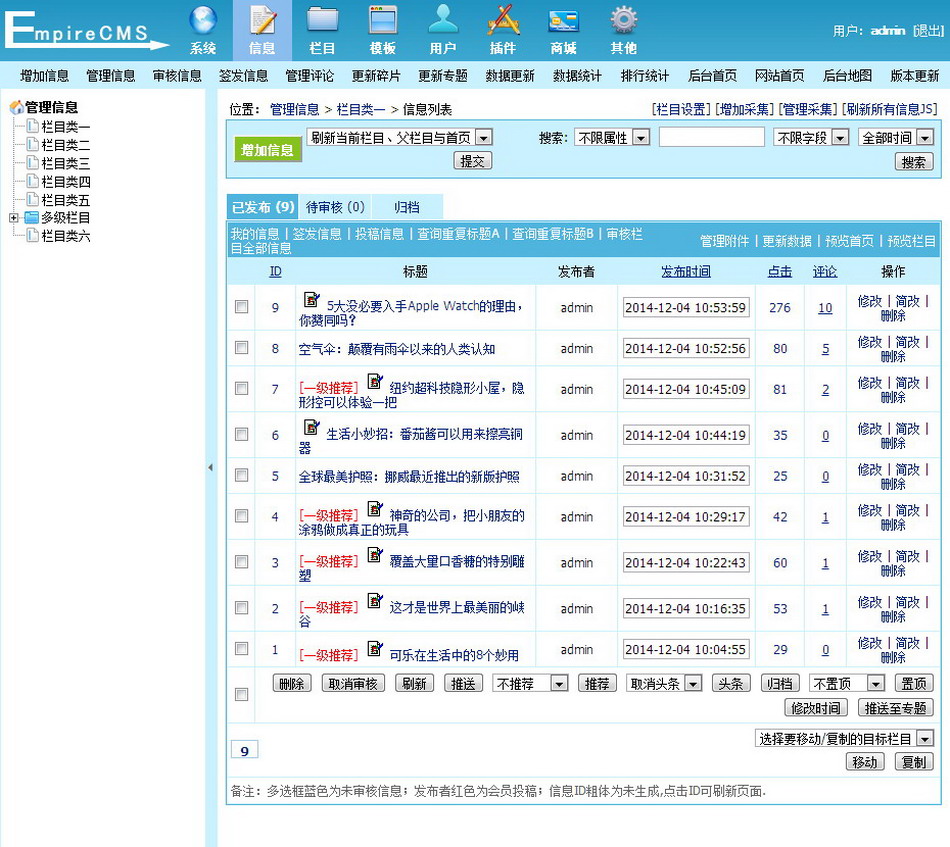Viewport: 950px width, 847px height.
Task: Click the 退出 logout link
Action: coord(927,31)
